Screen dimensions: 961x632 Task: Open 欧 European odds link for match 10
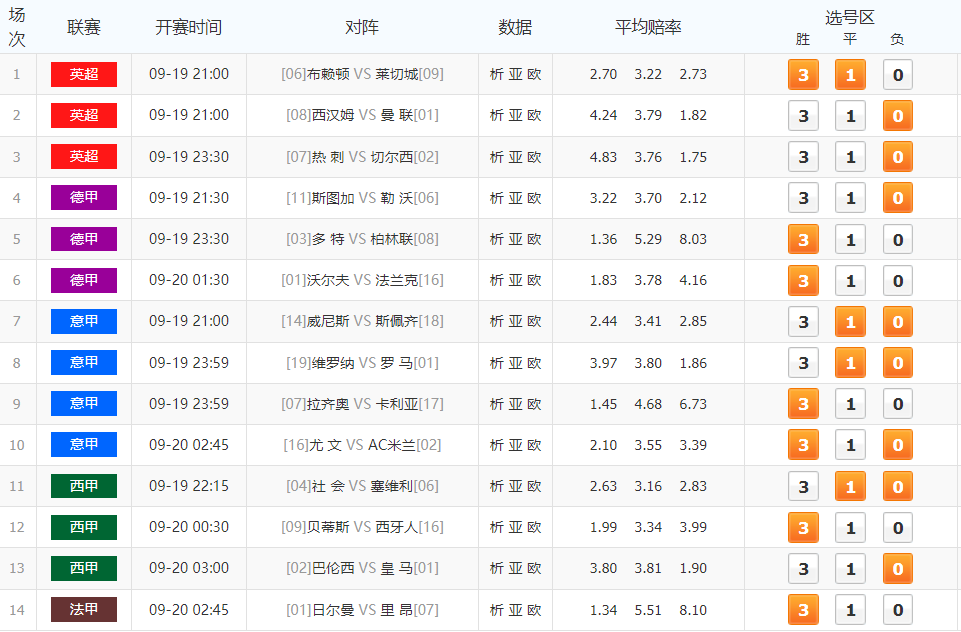(x=534, y=445)
